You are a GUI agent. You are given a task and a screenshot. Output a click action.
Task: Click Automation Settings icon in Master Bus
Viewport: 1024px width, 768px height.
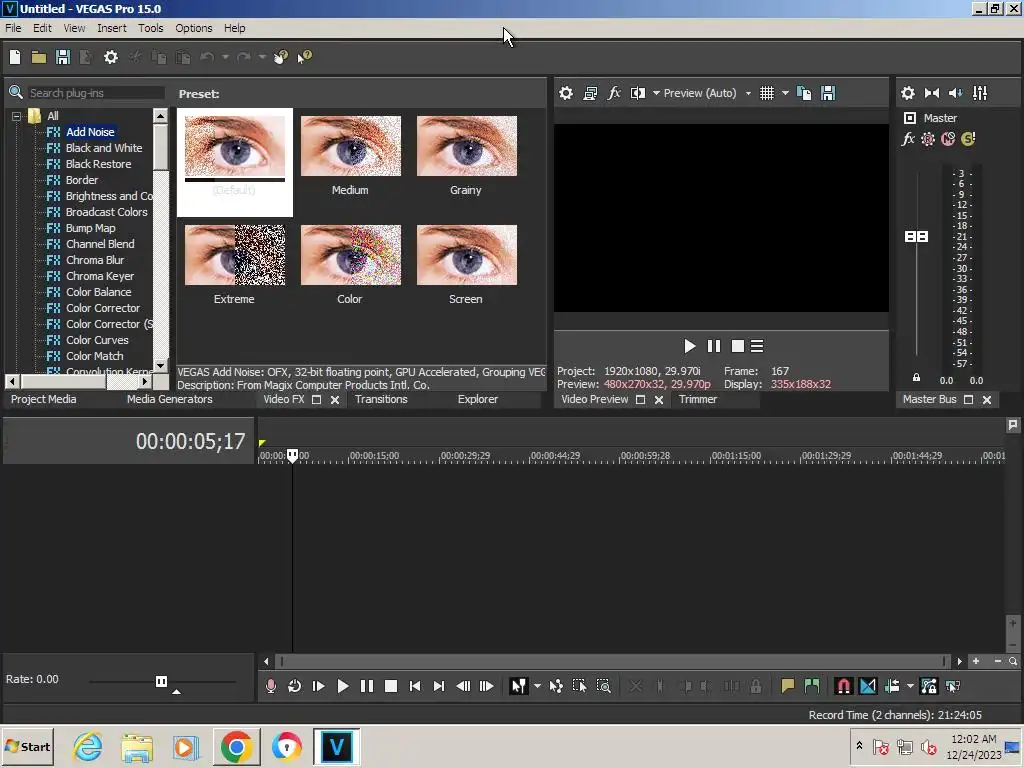(x=928, y=139)
